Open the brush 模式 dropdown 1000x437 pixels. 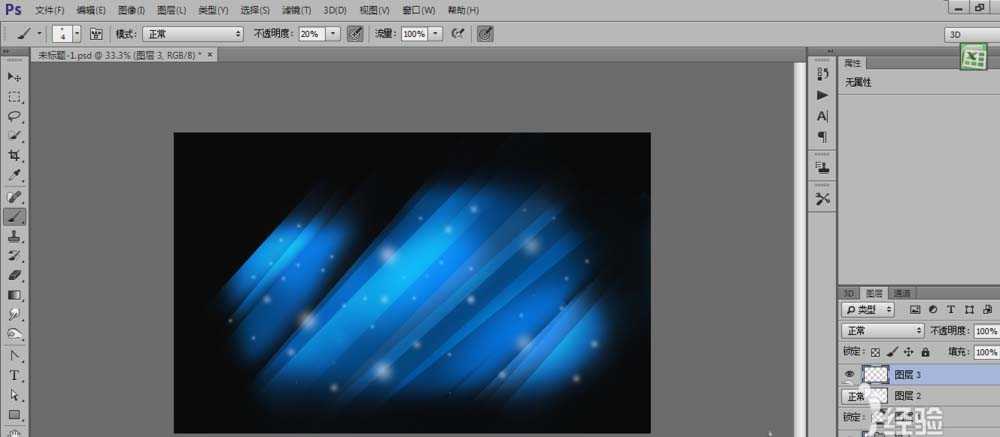[x=193, y=33]
